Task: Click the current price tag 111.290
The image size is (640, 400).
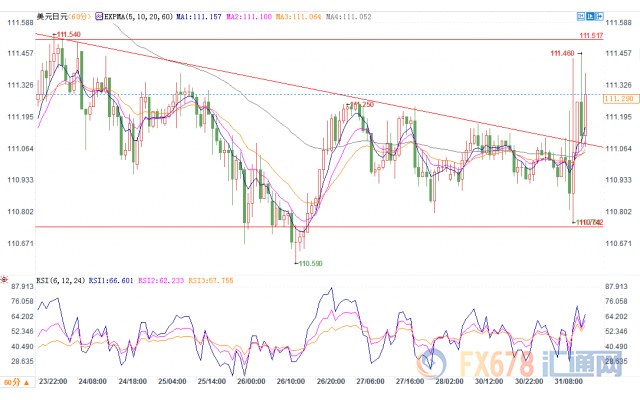Action: pyautogui.click(x=620, y=98)
